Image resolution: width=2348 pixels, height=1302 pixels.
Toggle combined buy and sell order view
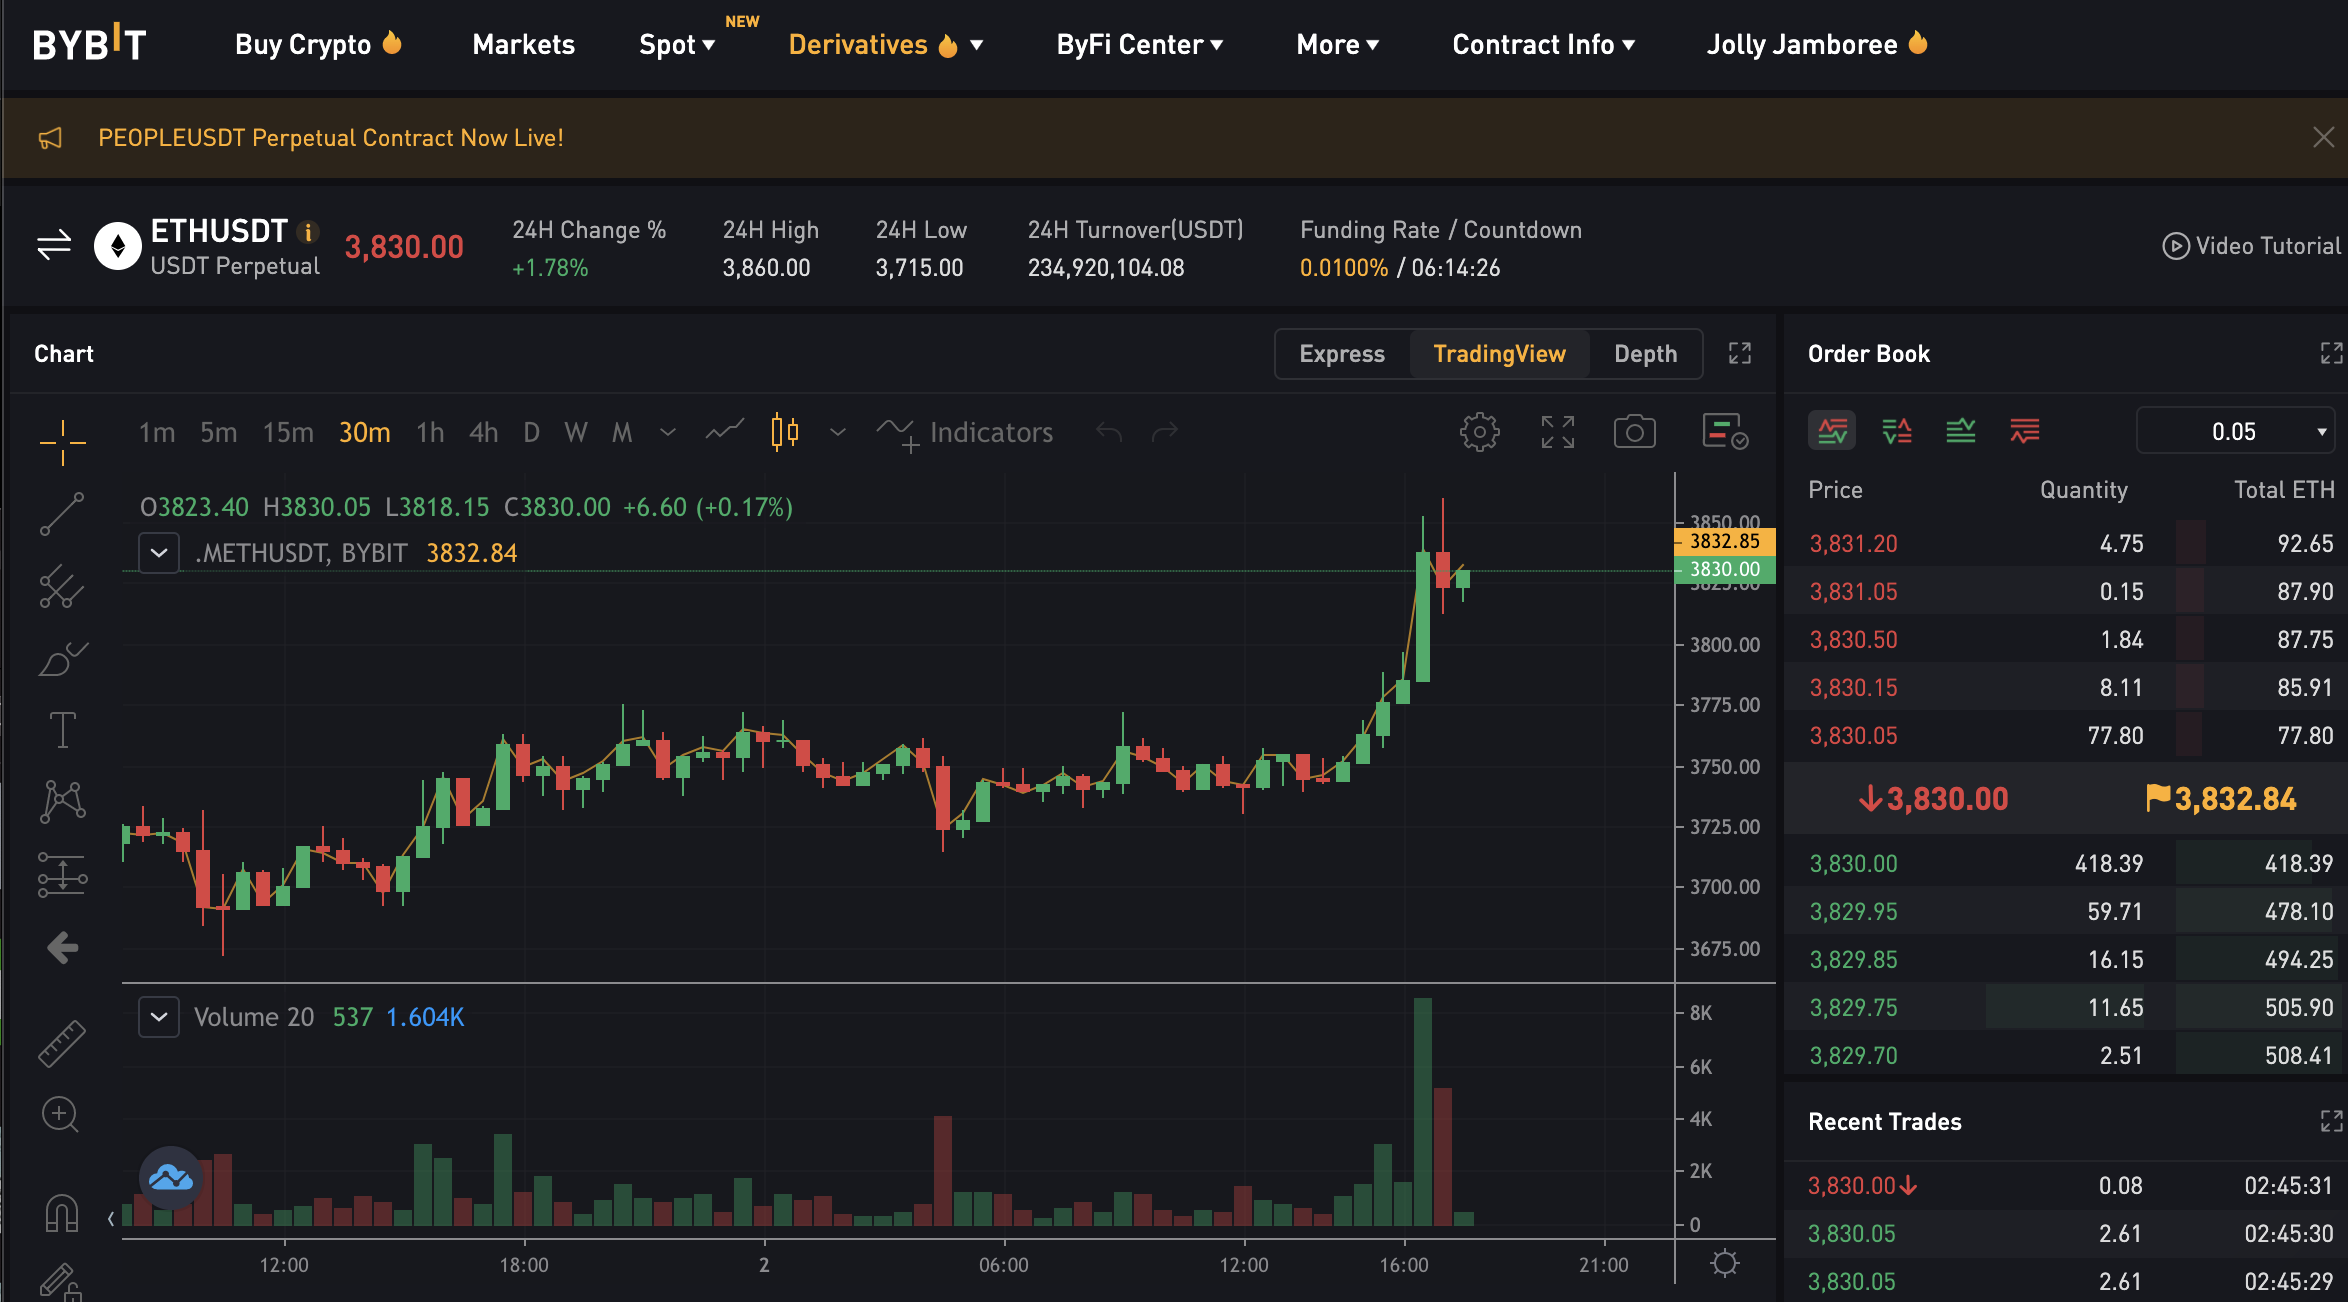click(1832, 431)
